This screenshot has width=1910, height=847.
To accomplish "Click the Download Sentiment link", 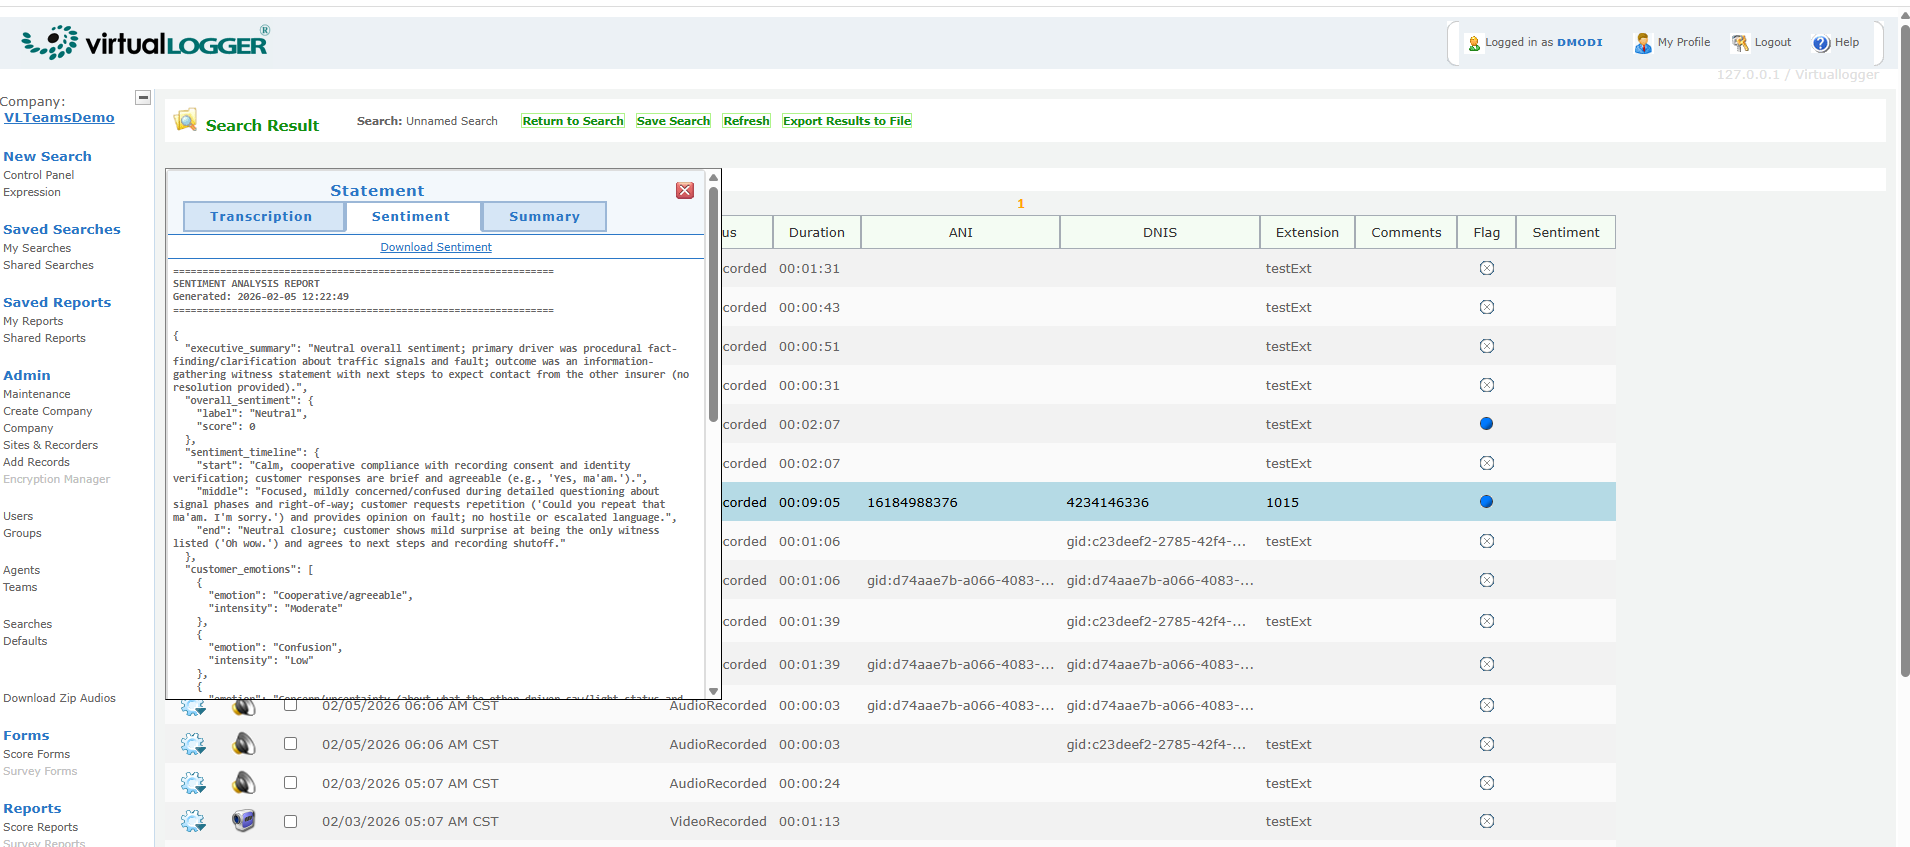I will tap(436, 247).
